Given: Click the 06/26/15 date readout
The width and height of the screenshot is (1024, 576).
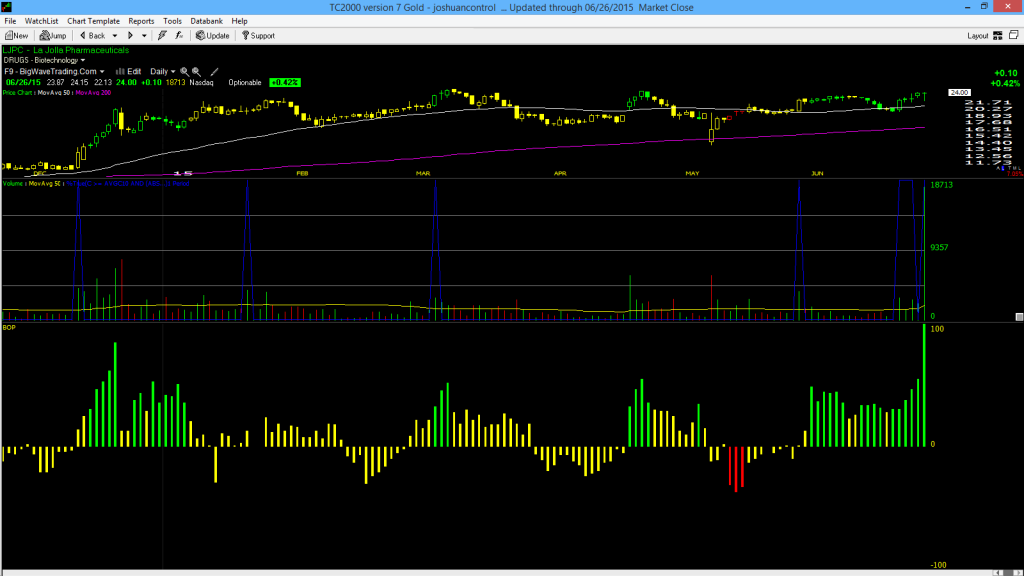Looking at the screenshot, I should click(24, 82).
